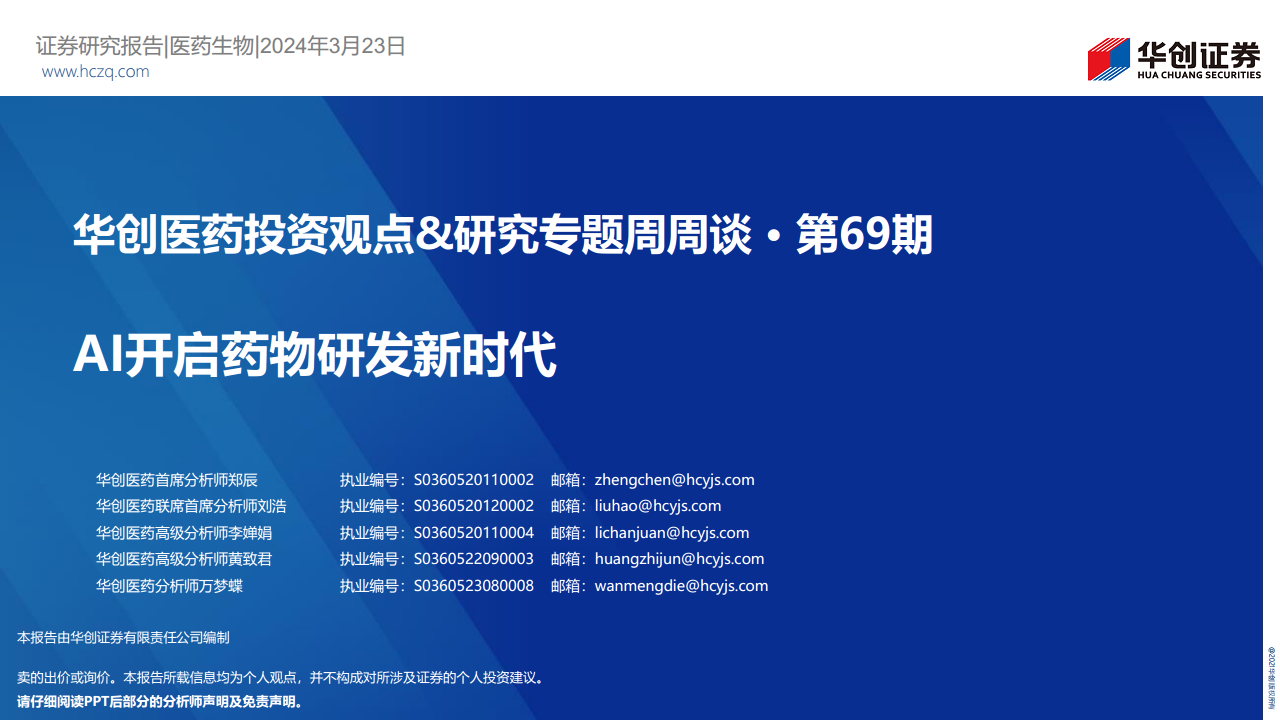Viewport: 1280px width, 720px height.
Task: Select header text 证券研究报告|医药生物|2024年3月23日
Action: (x=220, y=46)
